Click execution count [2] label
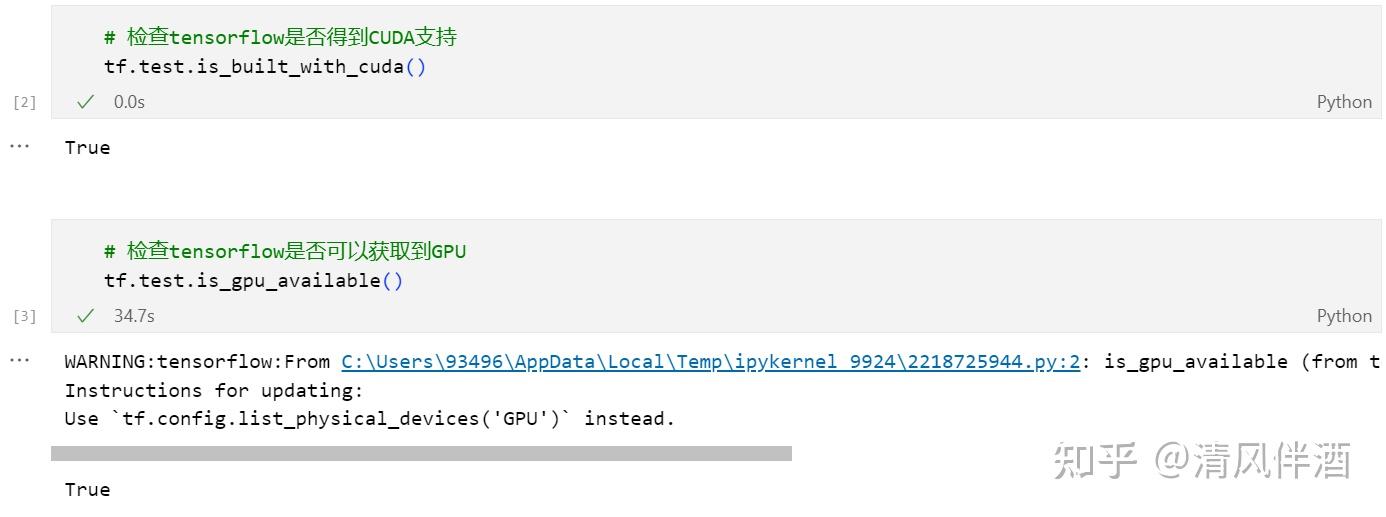This screenshot has width=1386, height=517. pyautogui.click(x=24, y=102)
